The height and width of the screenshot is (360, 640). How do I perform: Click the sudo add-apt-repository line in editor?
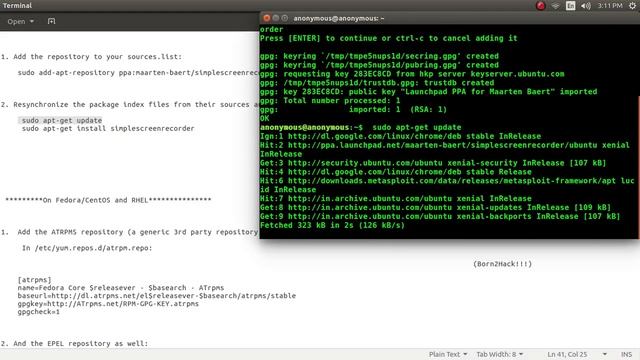[x=138, y=73]
